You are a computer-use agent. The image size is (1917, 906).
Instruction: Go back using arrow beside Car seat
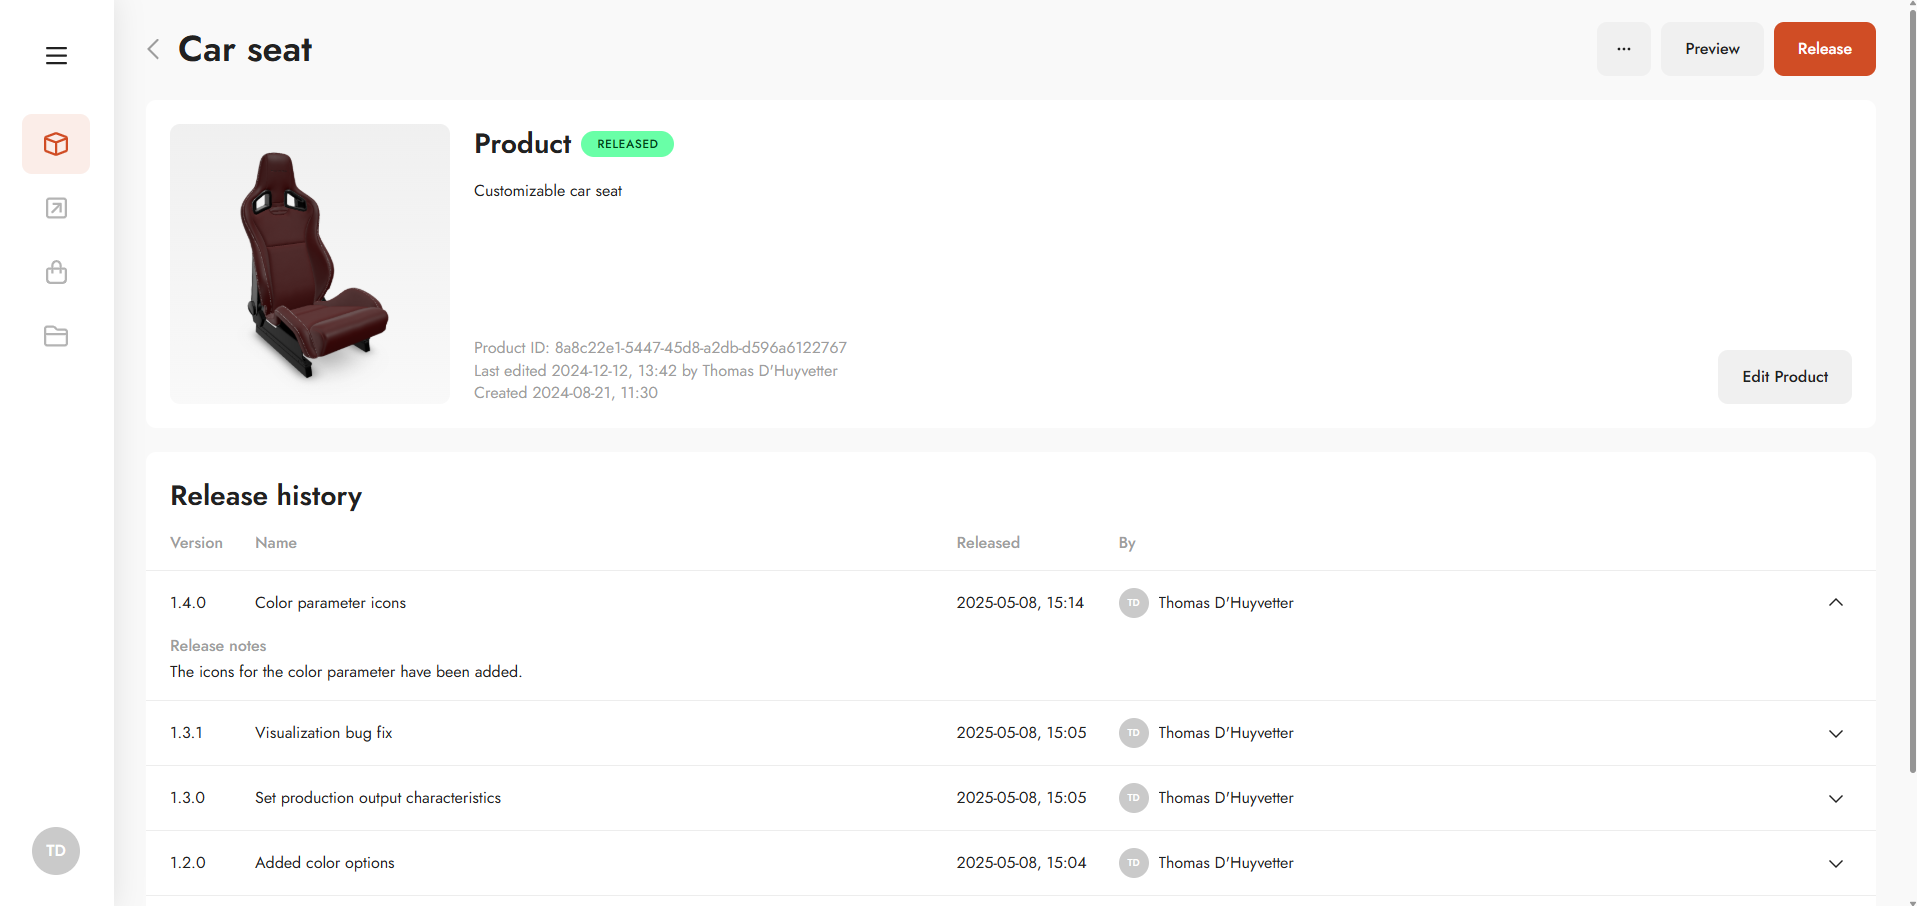(x=153, y=49)
